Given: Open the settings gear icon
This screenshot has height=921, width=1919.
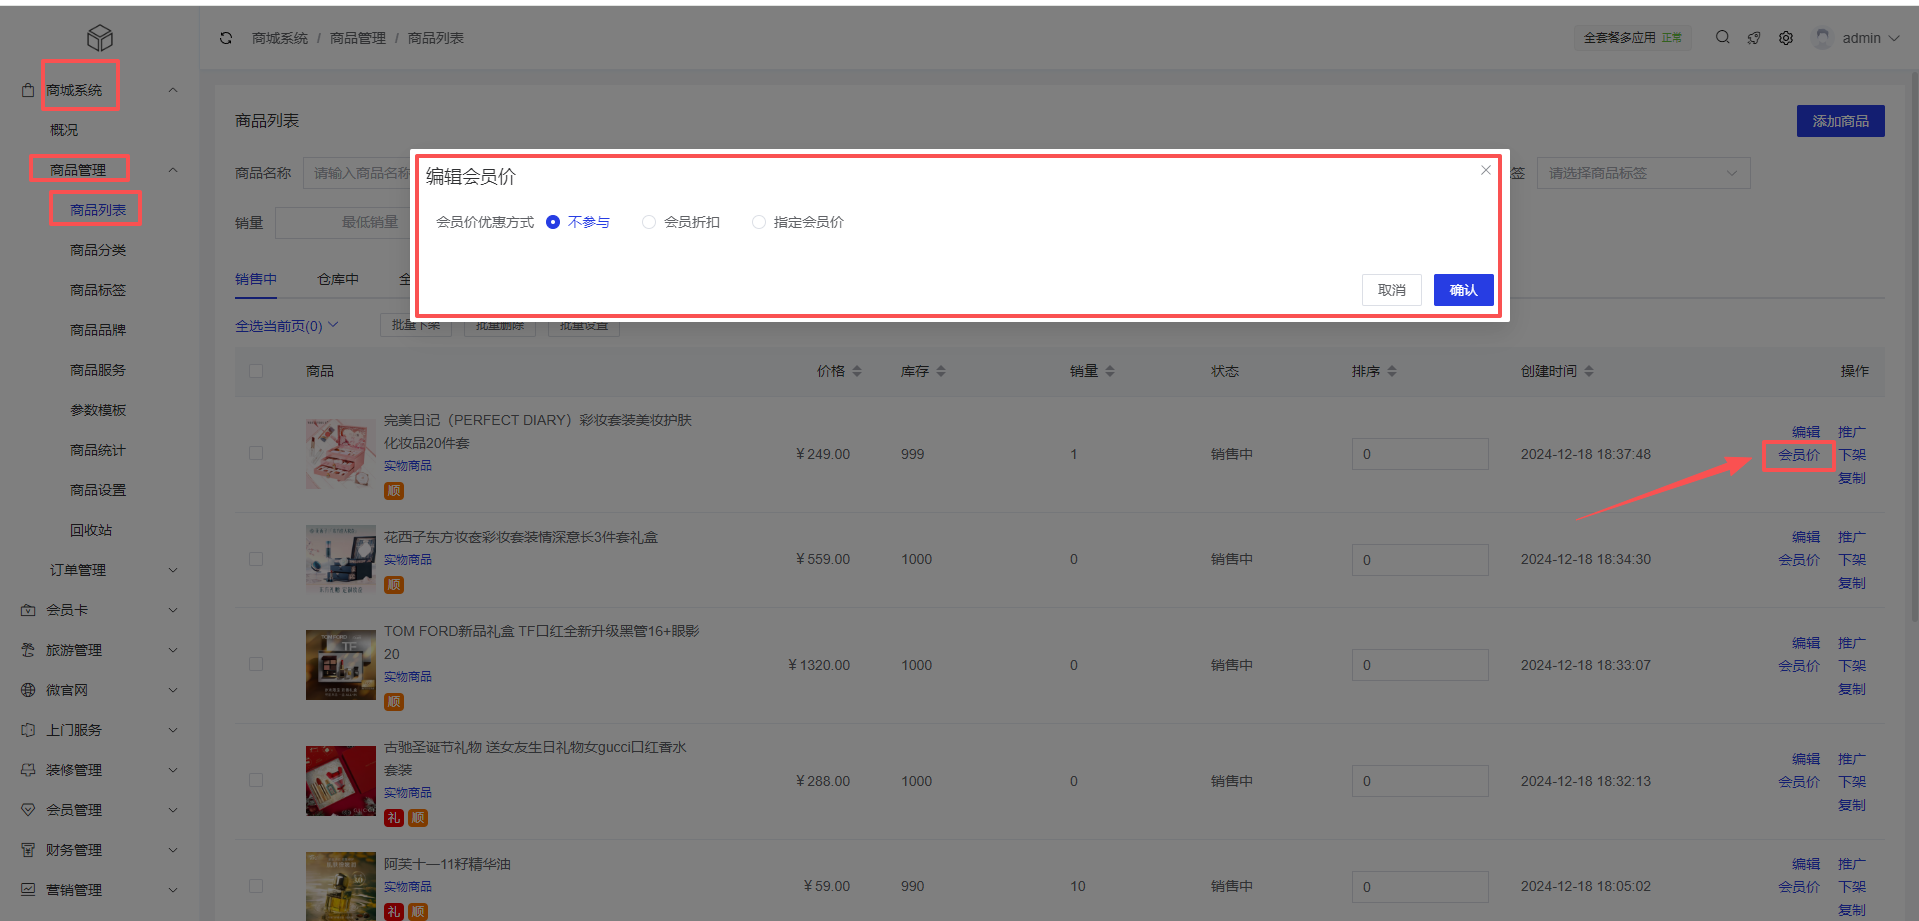Looking at the screenshot, I should pos(1786,38).
